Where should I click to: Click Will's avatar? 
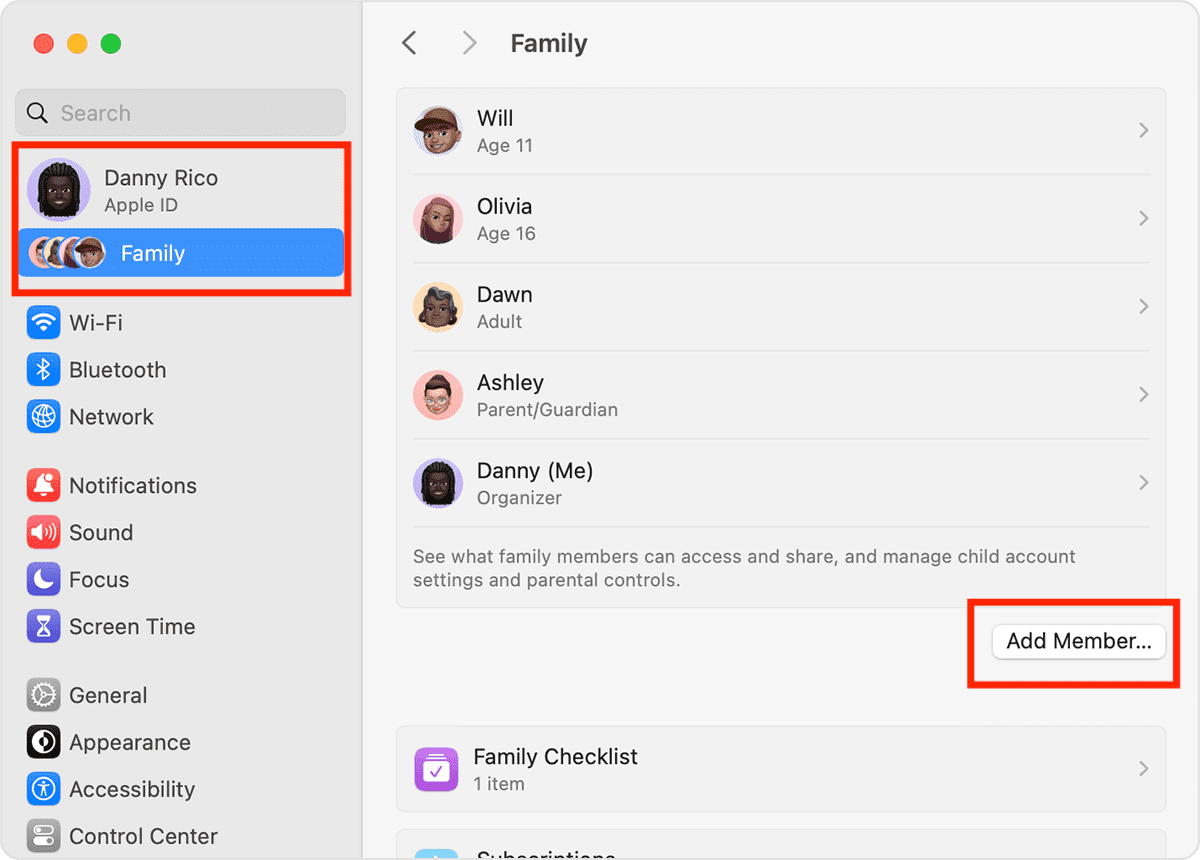[x=438, y=131]
